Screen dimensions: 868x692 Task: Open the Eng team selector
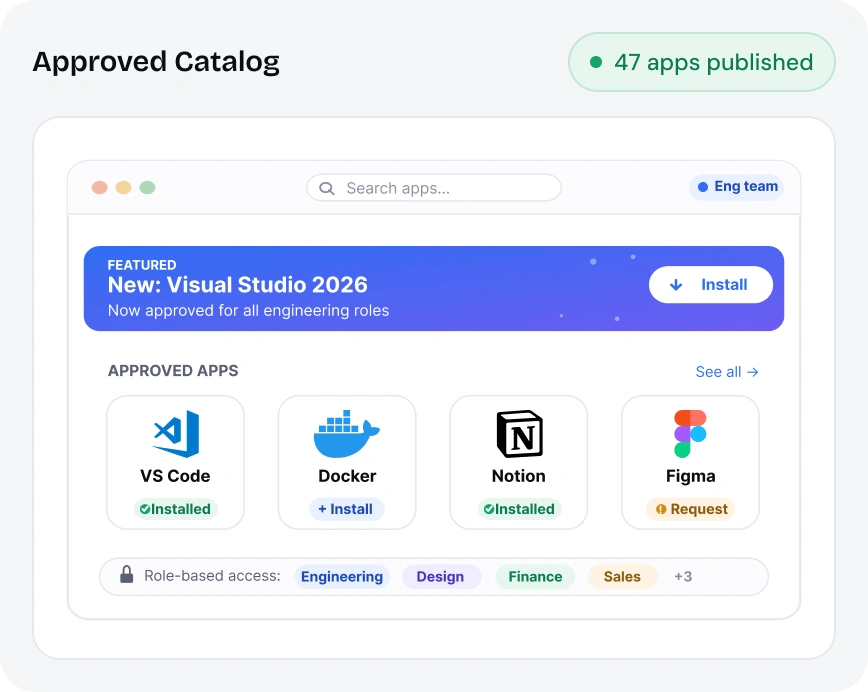(737, 187)
